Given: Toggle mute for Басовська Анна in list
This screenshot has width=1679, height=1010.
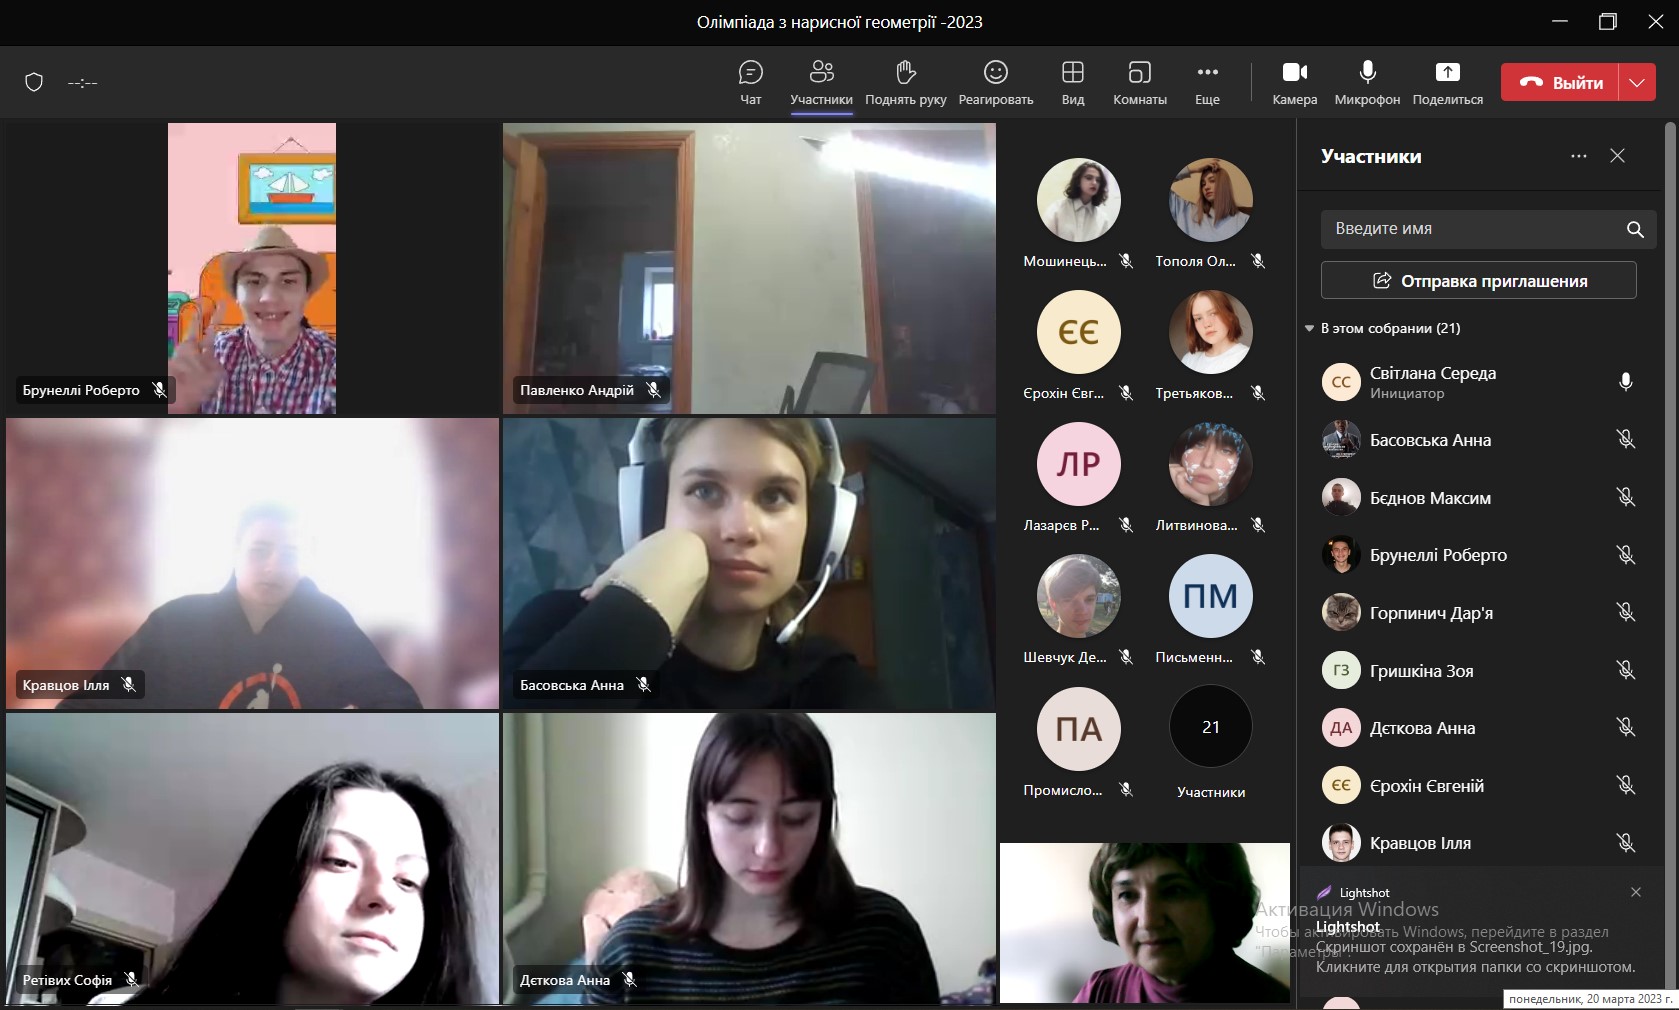Looking at the screenshot, I should [x=1626, y=439].
